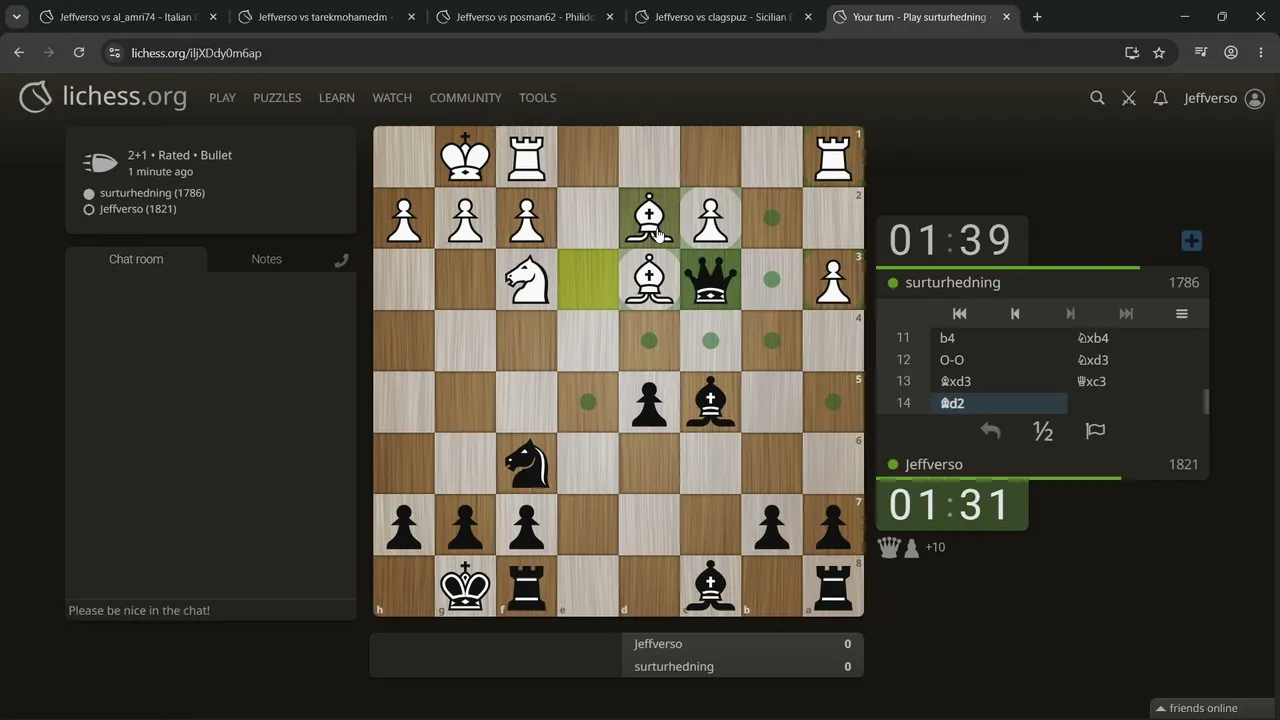The image size is (1280, 720).
Task: Switch to the Chat room tab
Action: pos(136,259)
